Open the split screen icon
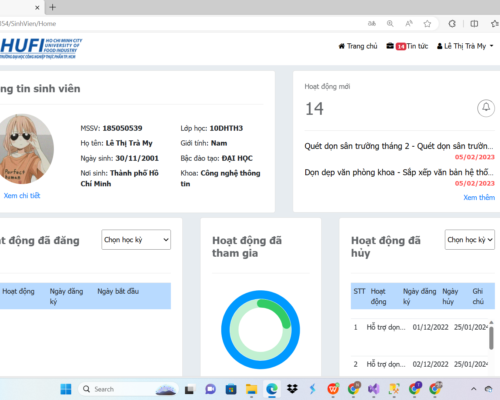This screenshot has width=500, height=400. pos(474,24)
